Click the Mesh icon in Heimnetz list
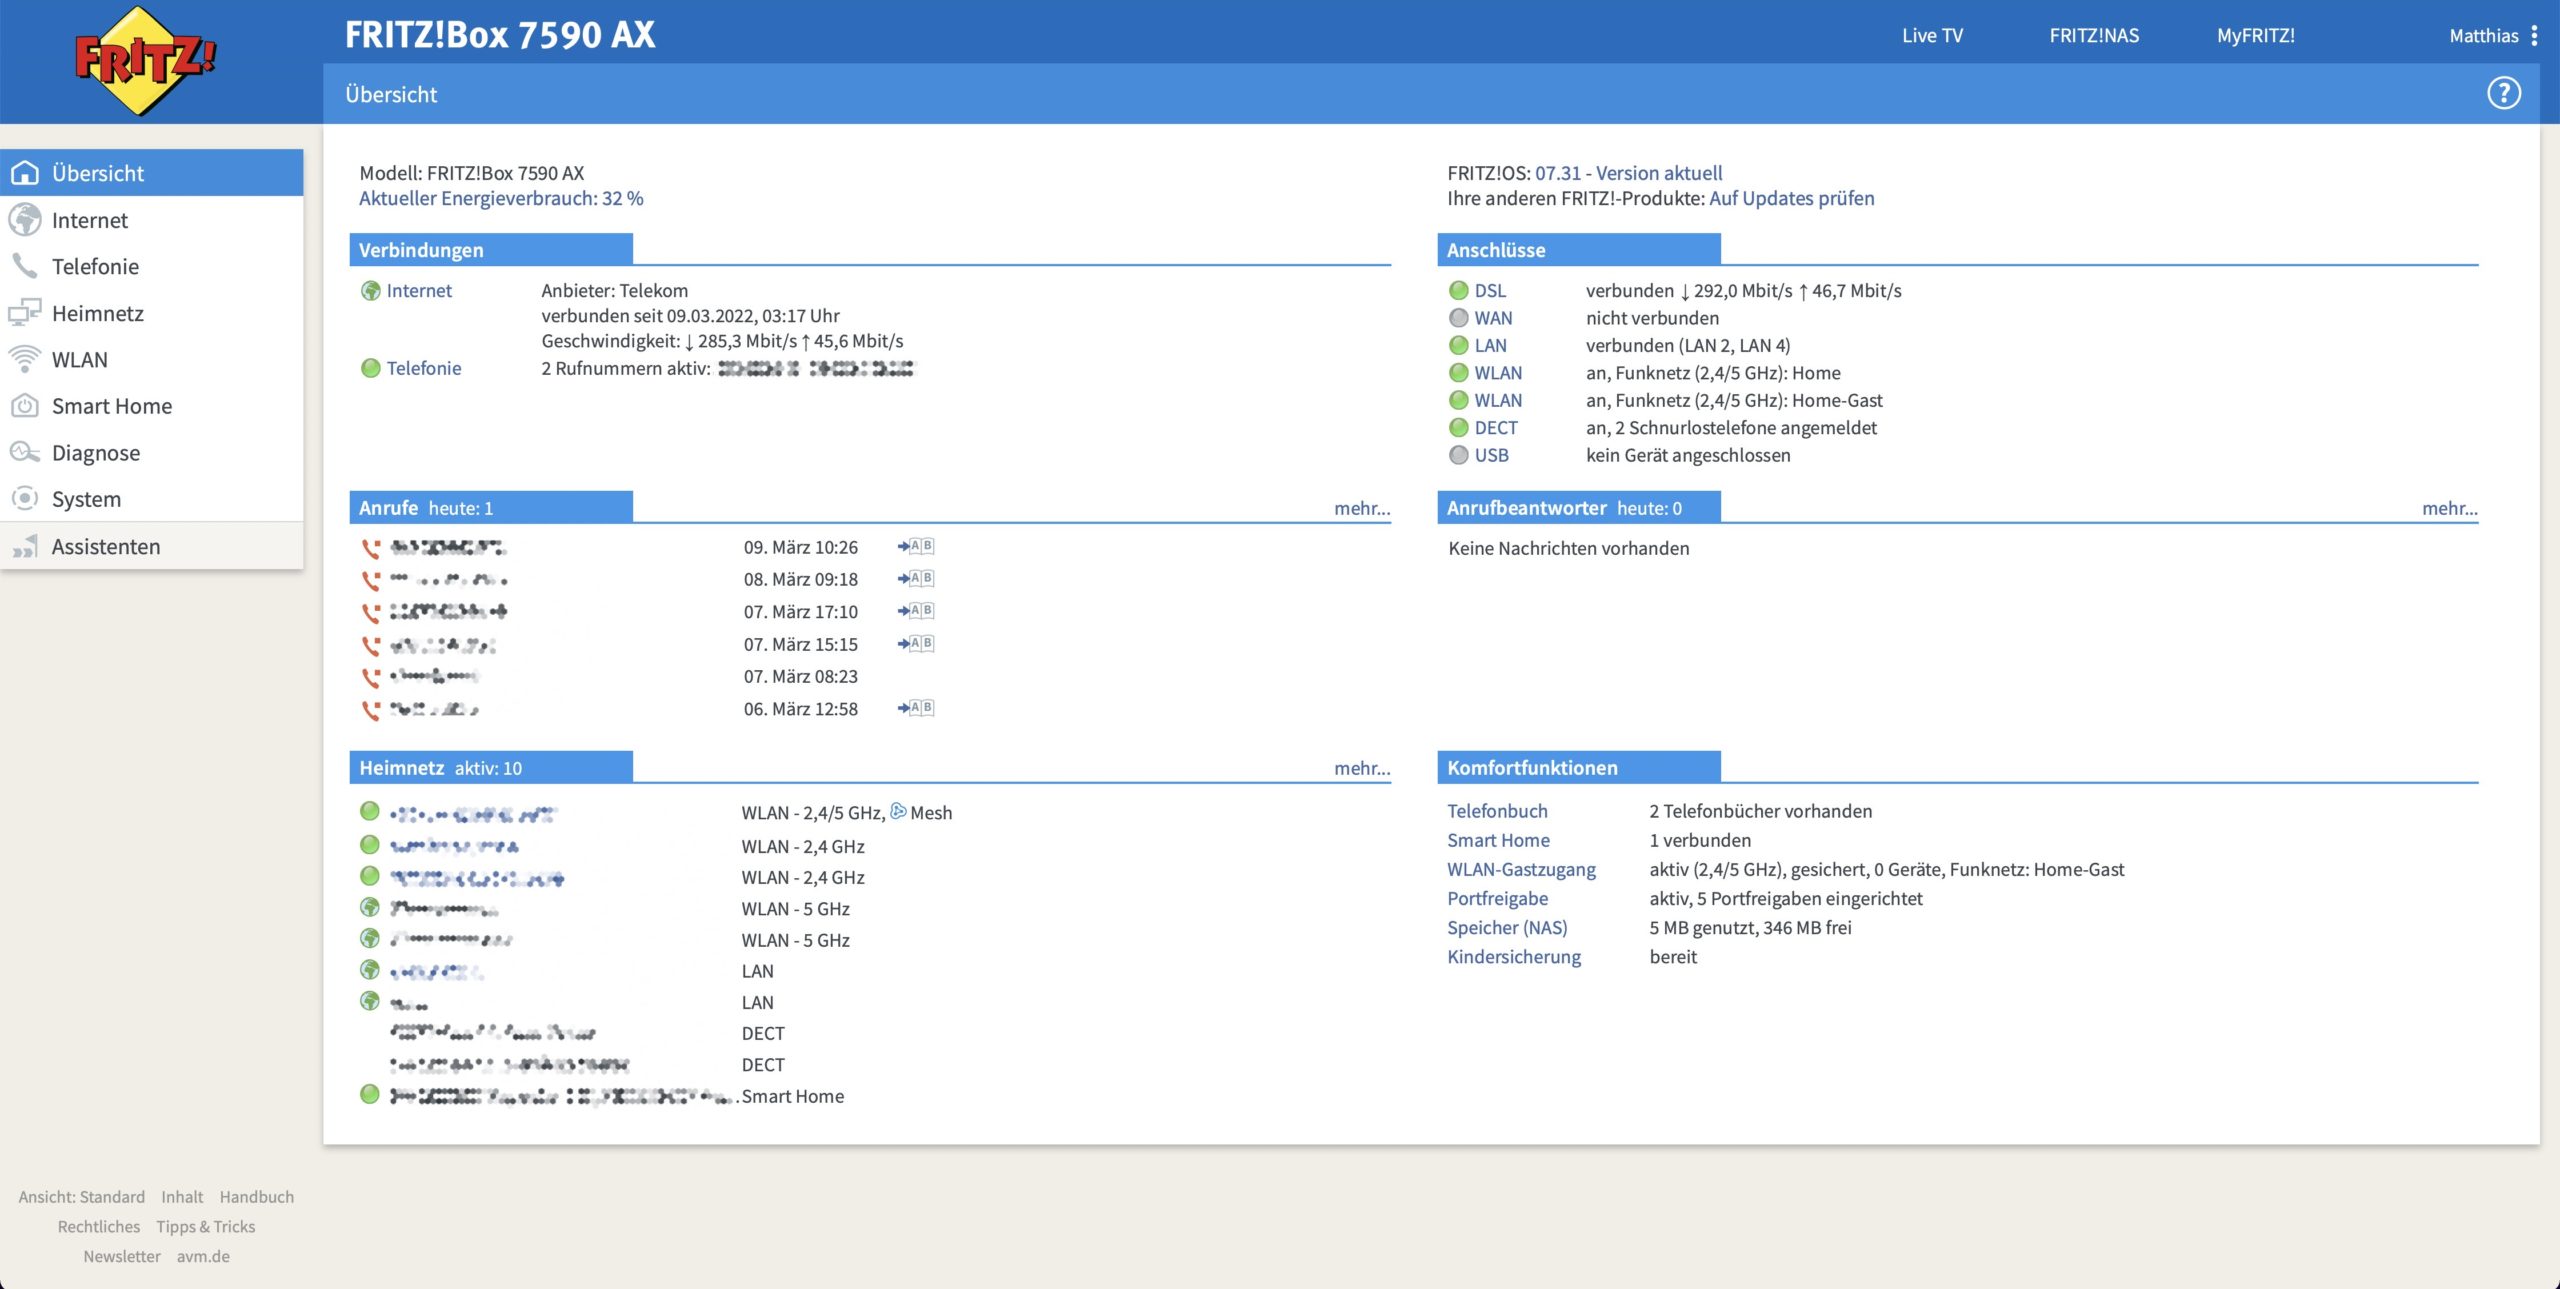 coord(898,811)
